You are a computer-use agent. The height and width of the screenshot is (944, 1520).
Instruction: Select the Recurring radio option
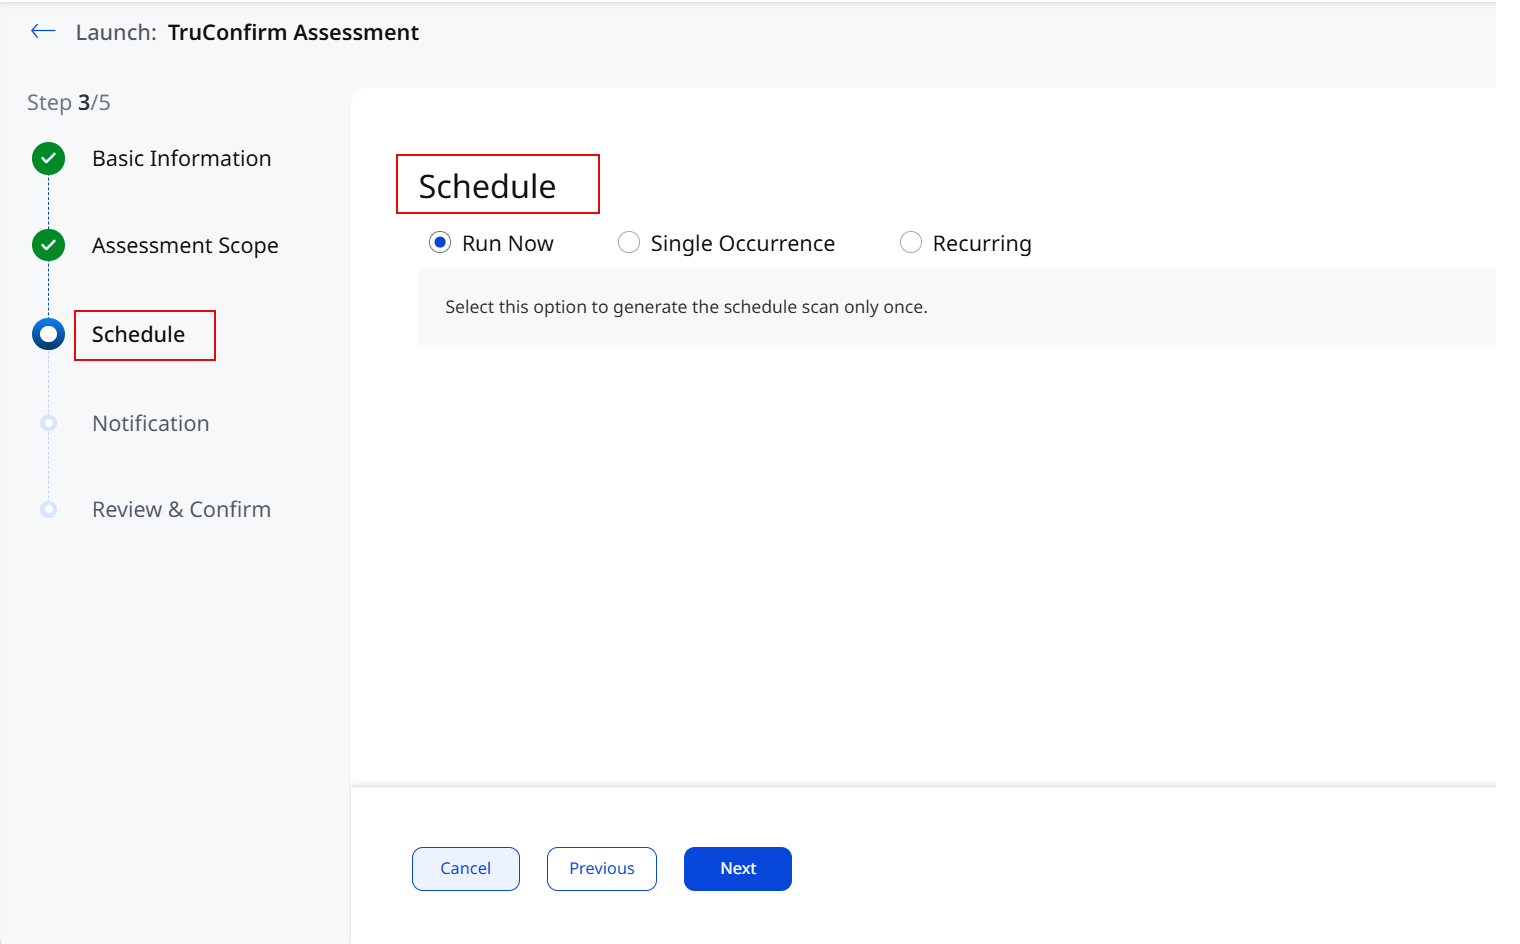pyautogui.click(x=911, y=243)
